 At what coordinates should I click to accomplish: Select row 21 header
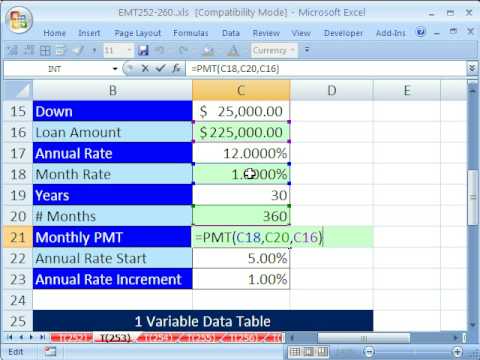(18, 237)
